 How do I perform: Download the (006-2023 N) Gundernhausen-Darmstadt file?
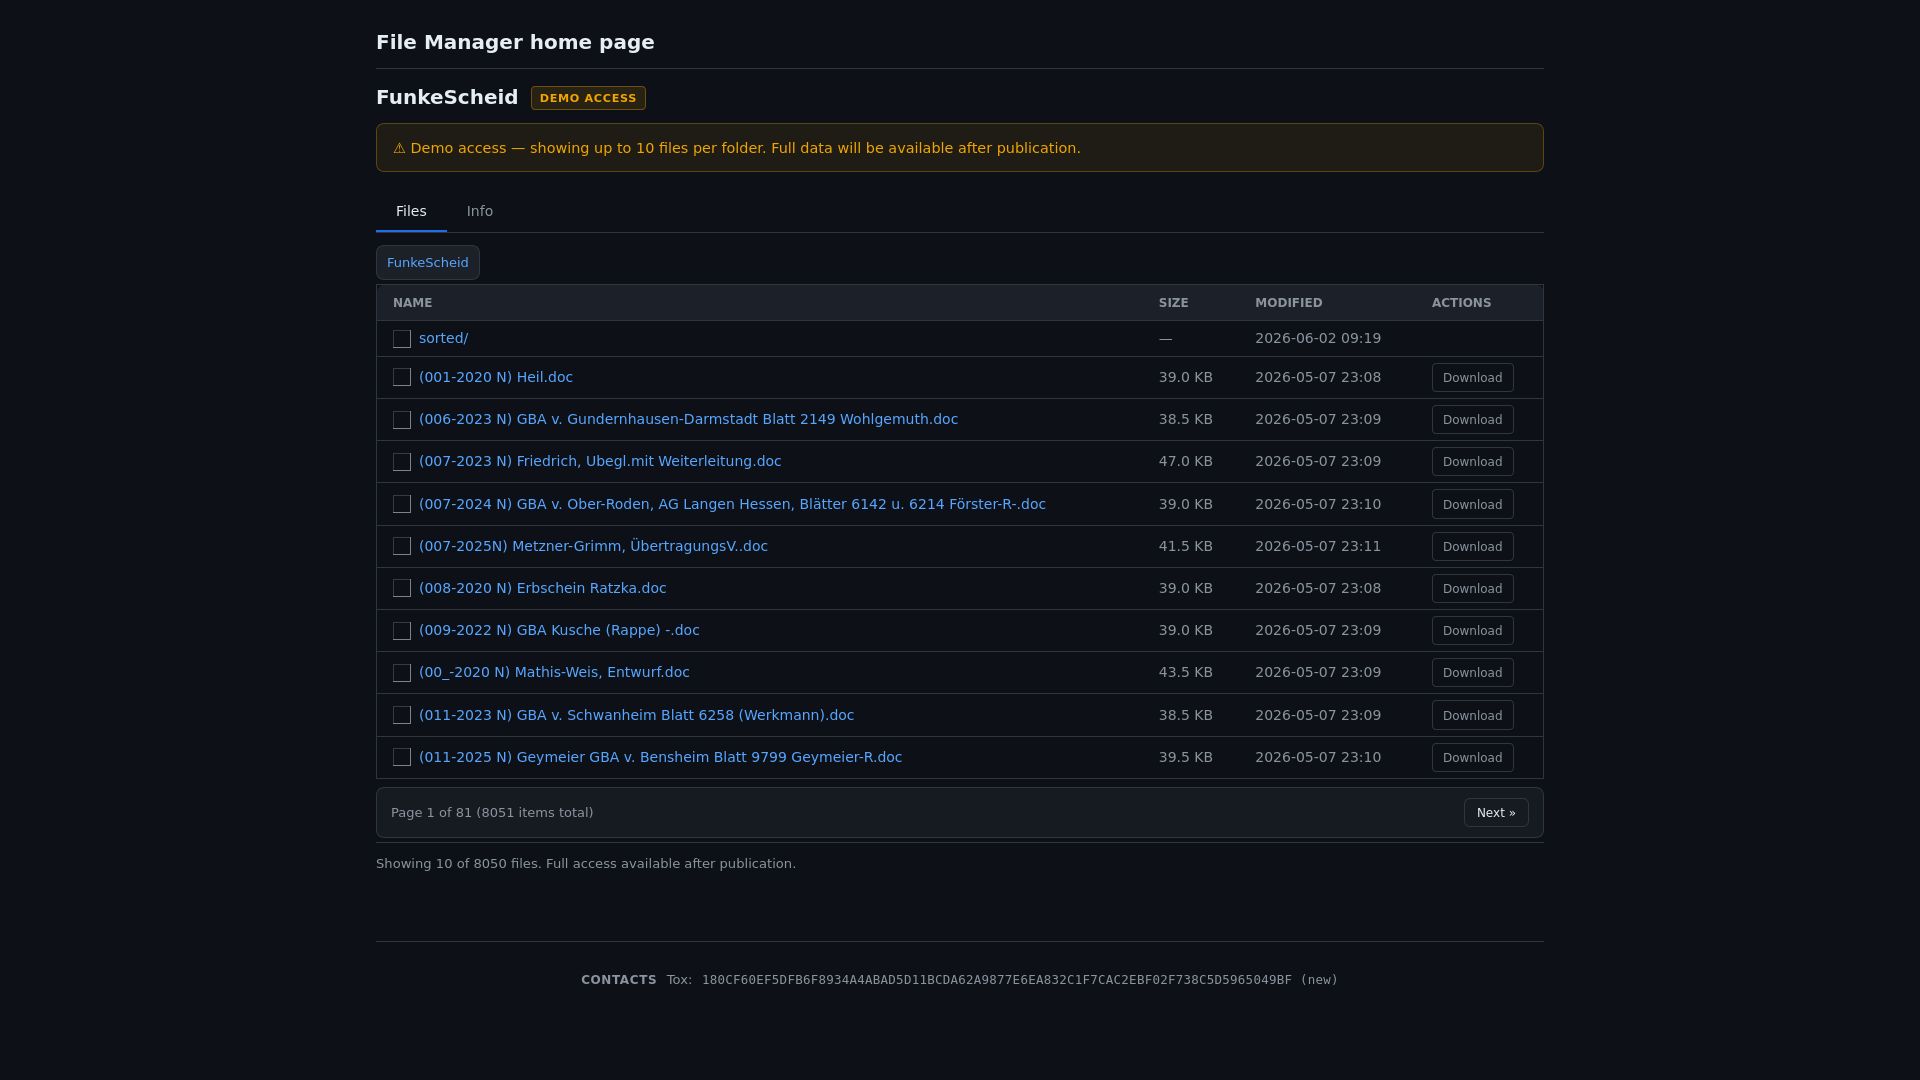(x=1472, y=420)
